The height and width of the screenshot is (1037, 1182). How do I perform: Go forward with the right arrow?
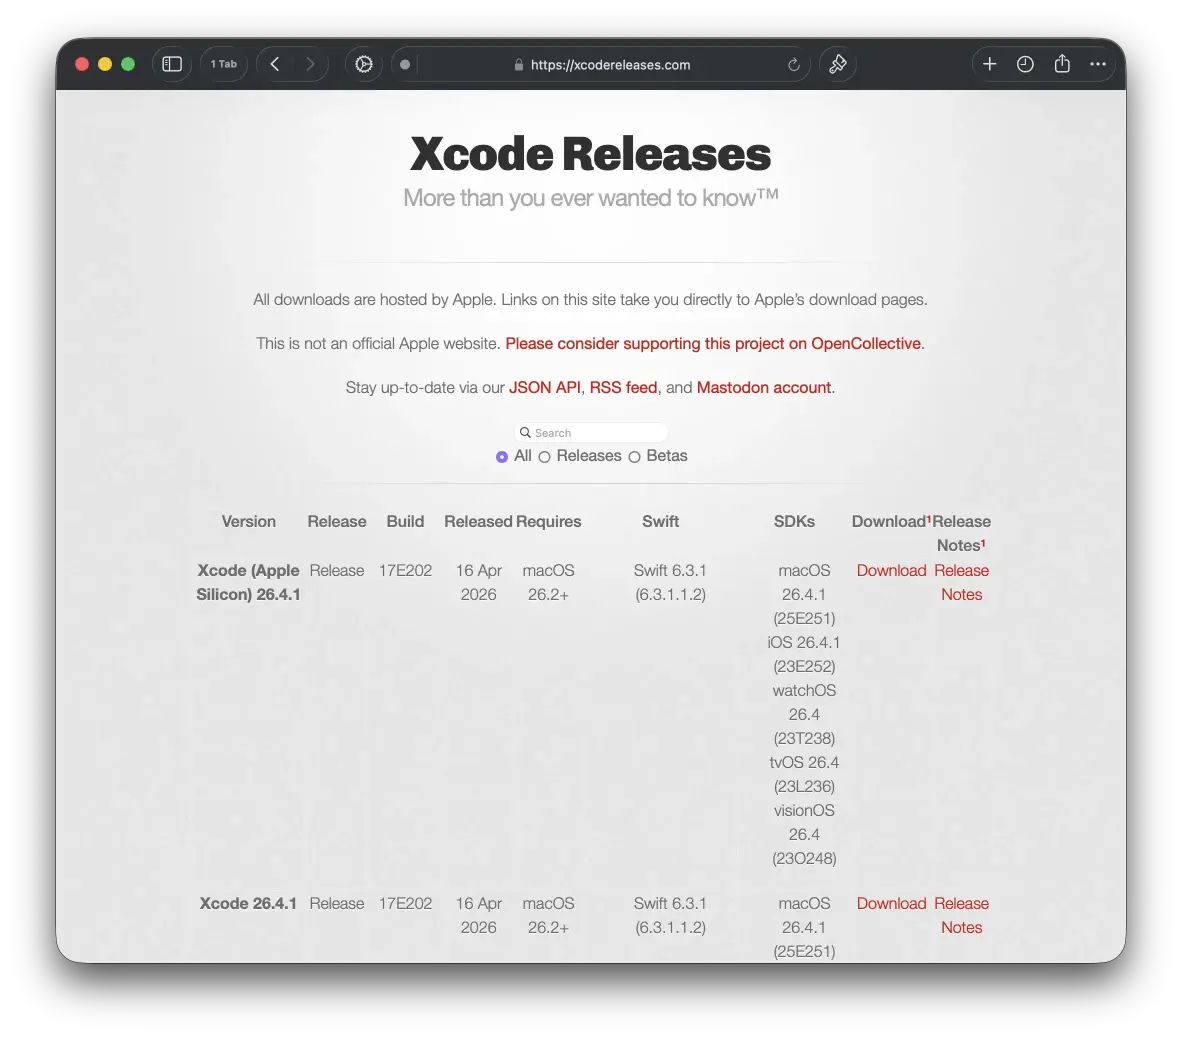click(310, 64)
